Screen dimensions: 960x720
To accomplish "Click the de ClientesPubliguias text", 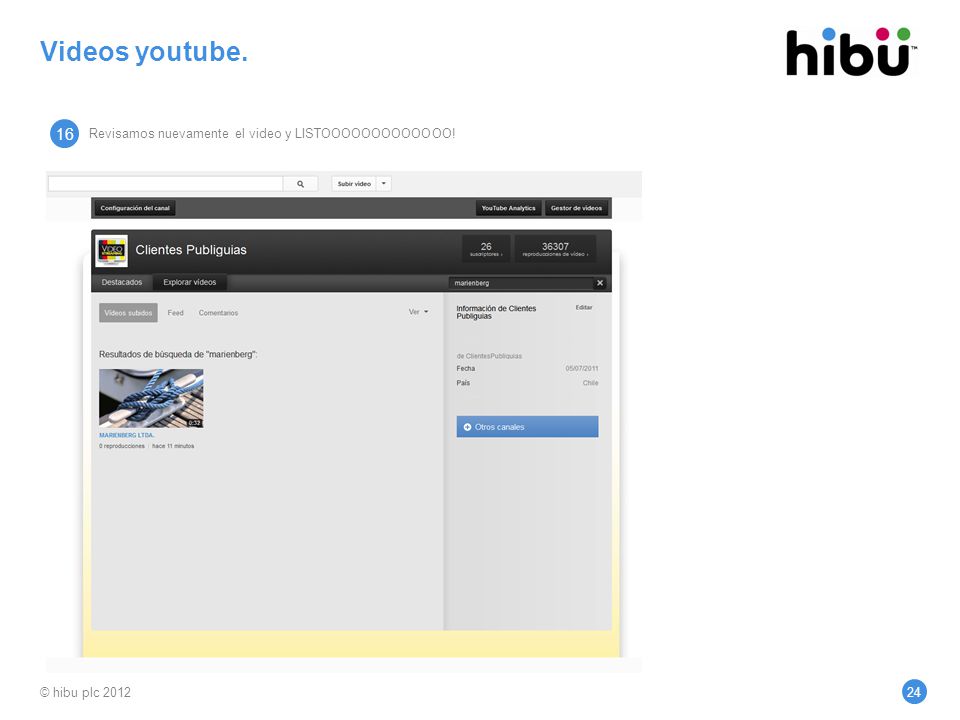I will tap(489, 356).
